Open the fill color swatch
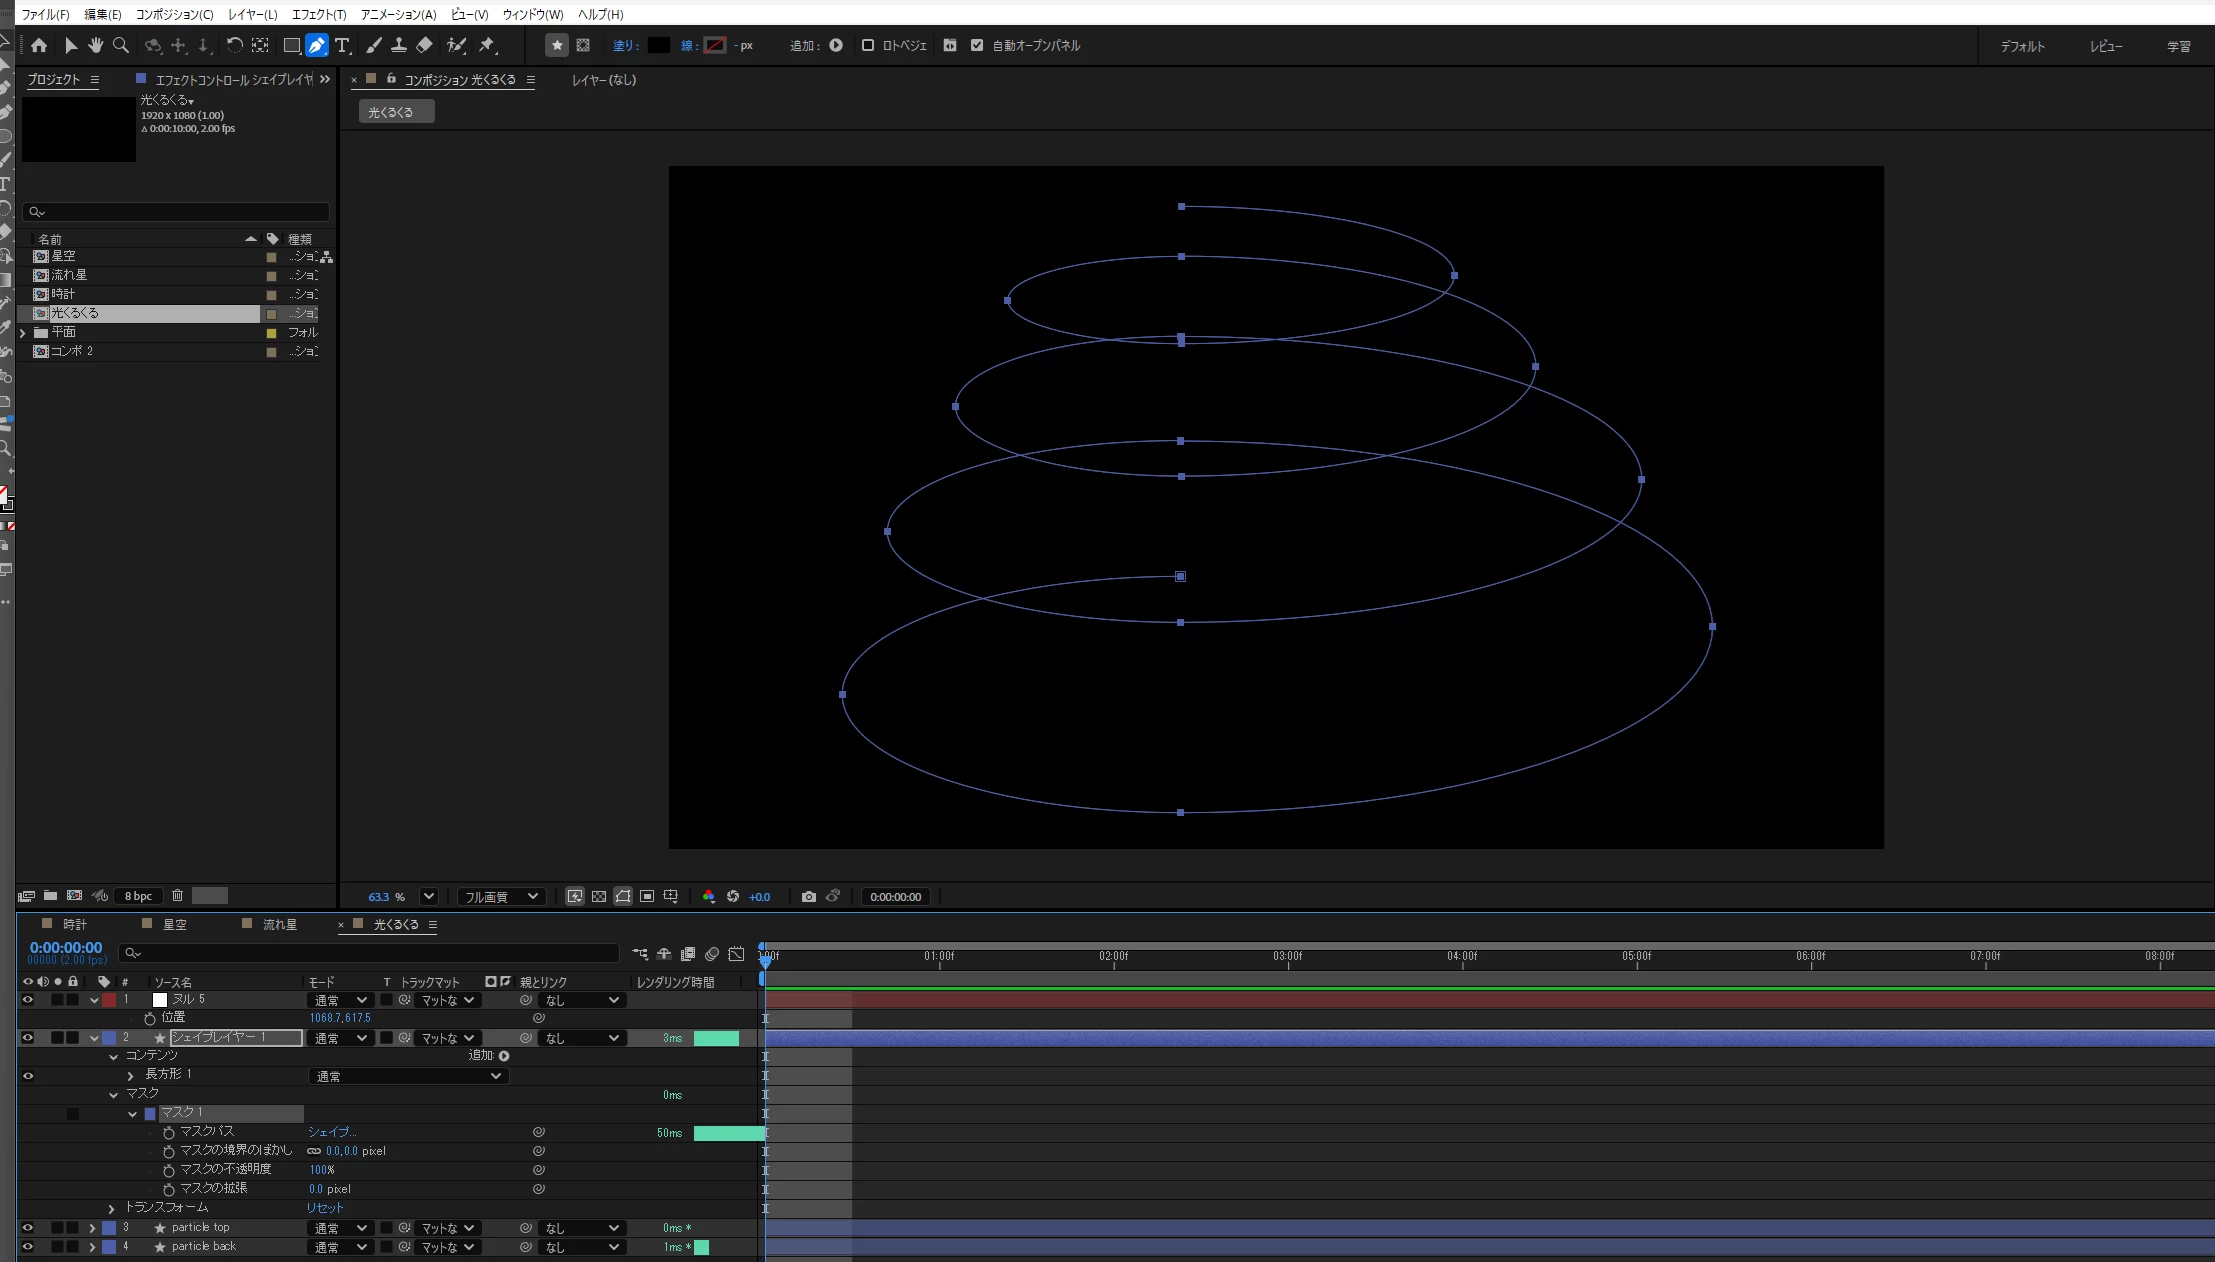The width and height of the screenshot is (2215, 1262). [658, 45]
